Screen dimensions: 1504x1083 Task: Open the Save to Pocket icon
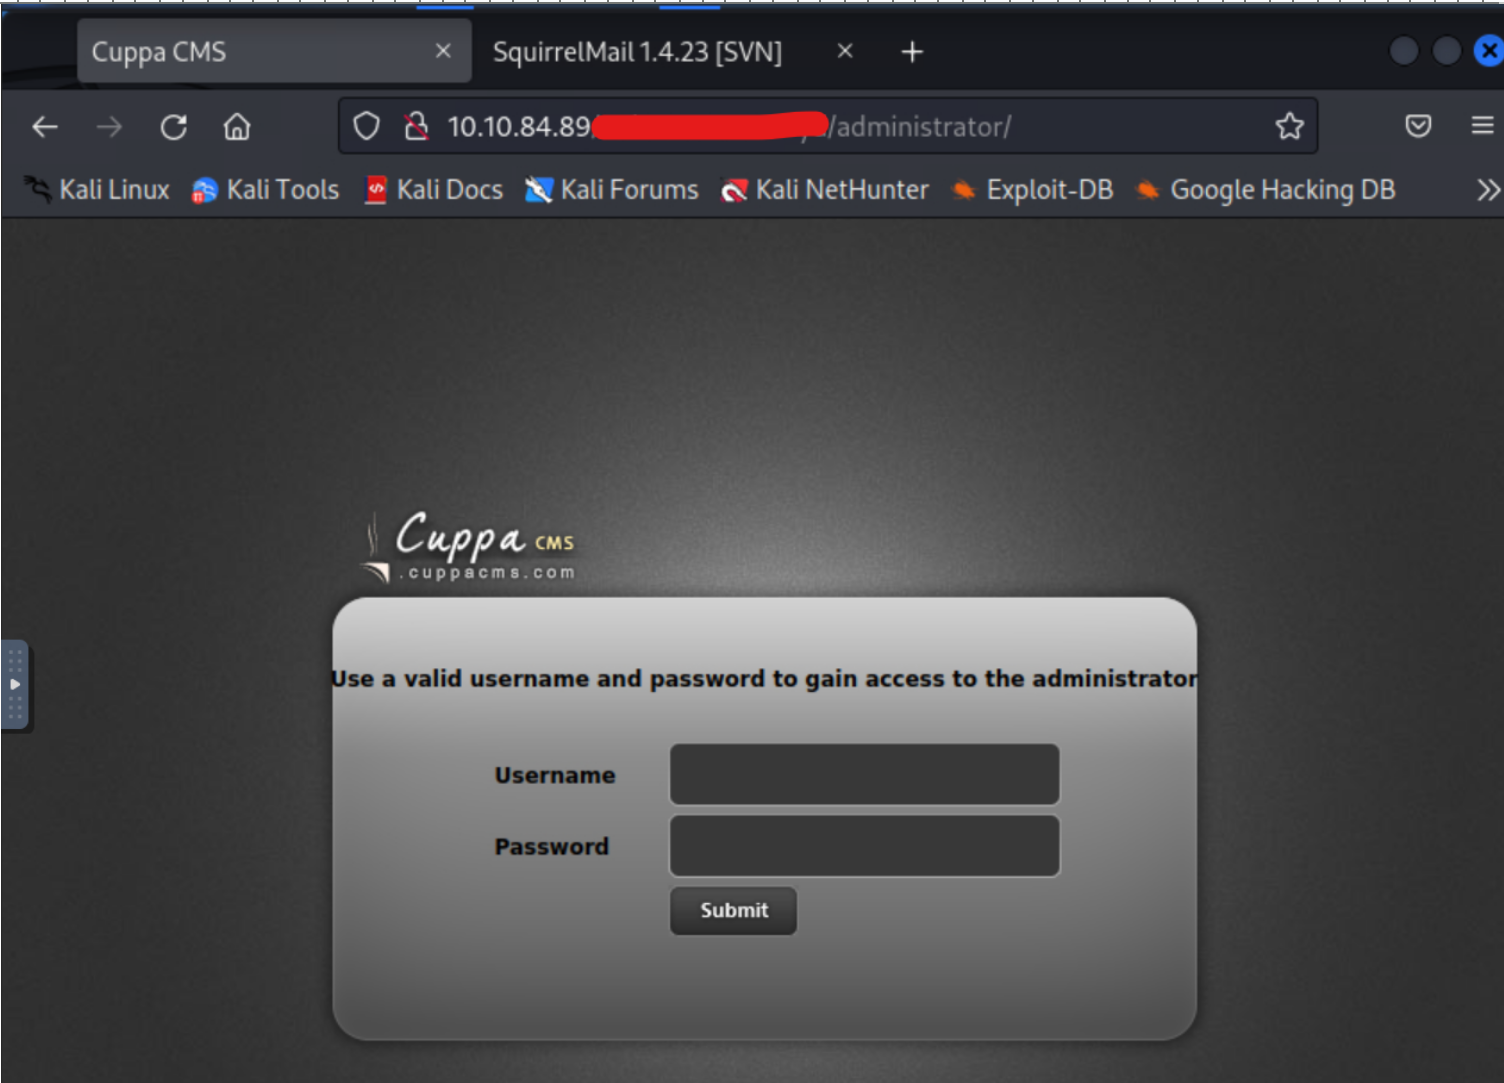point(1417,126)
